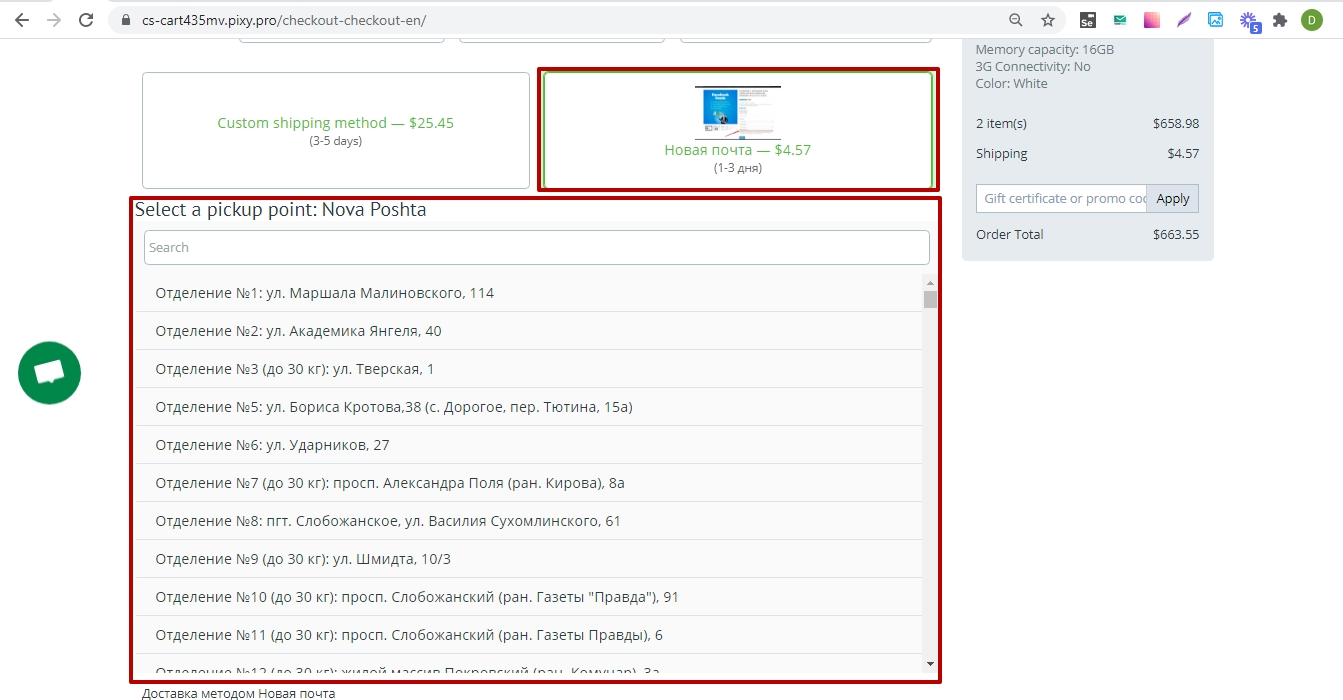Open the pink gradient extension icon
Image resolution: width=1343 pixels, height=700 pixels.
1152,20
